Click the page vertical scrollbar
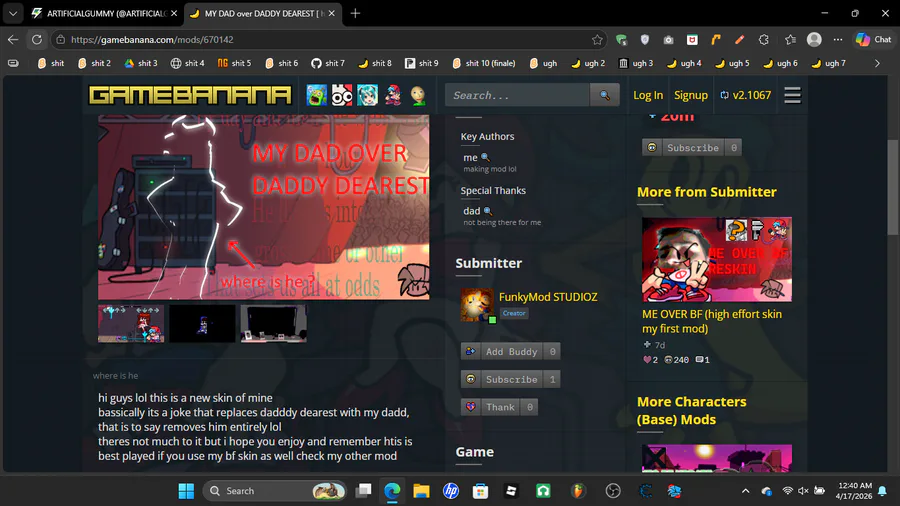 tap(893, 187)
